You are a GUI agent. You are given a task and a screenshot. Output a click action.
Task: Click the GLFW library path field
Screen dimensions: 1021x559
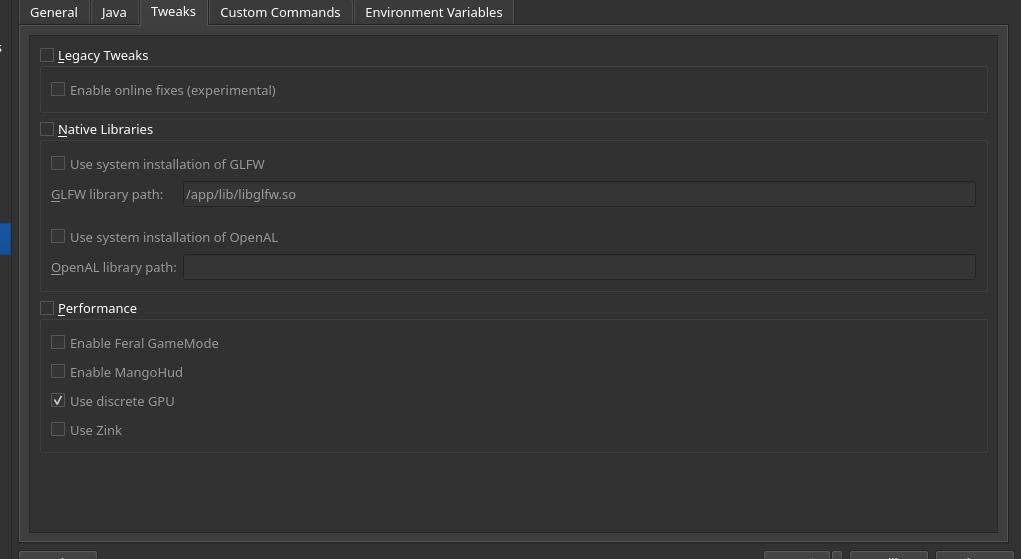tap(580, 194)
